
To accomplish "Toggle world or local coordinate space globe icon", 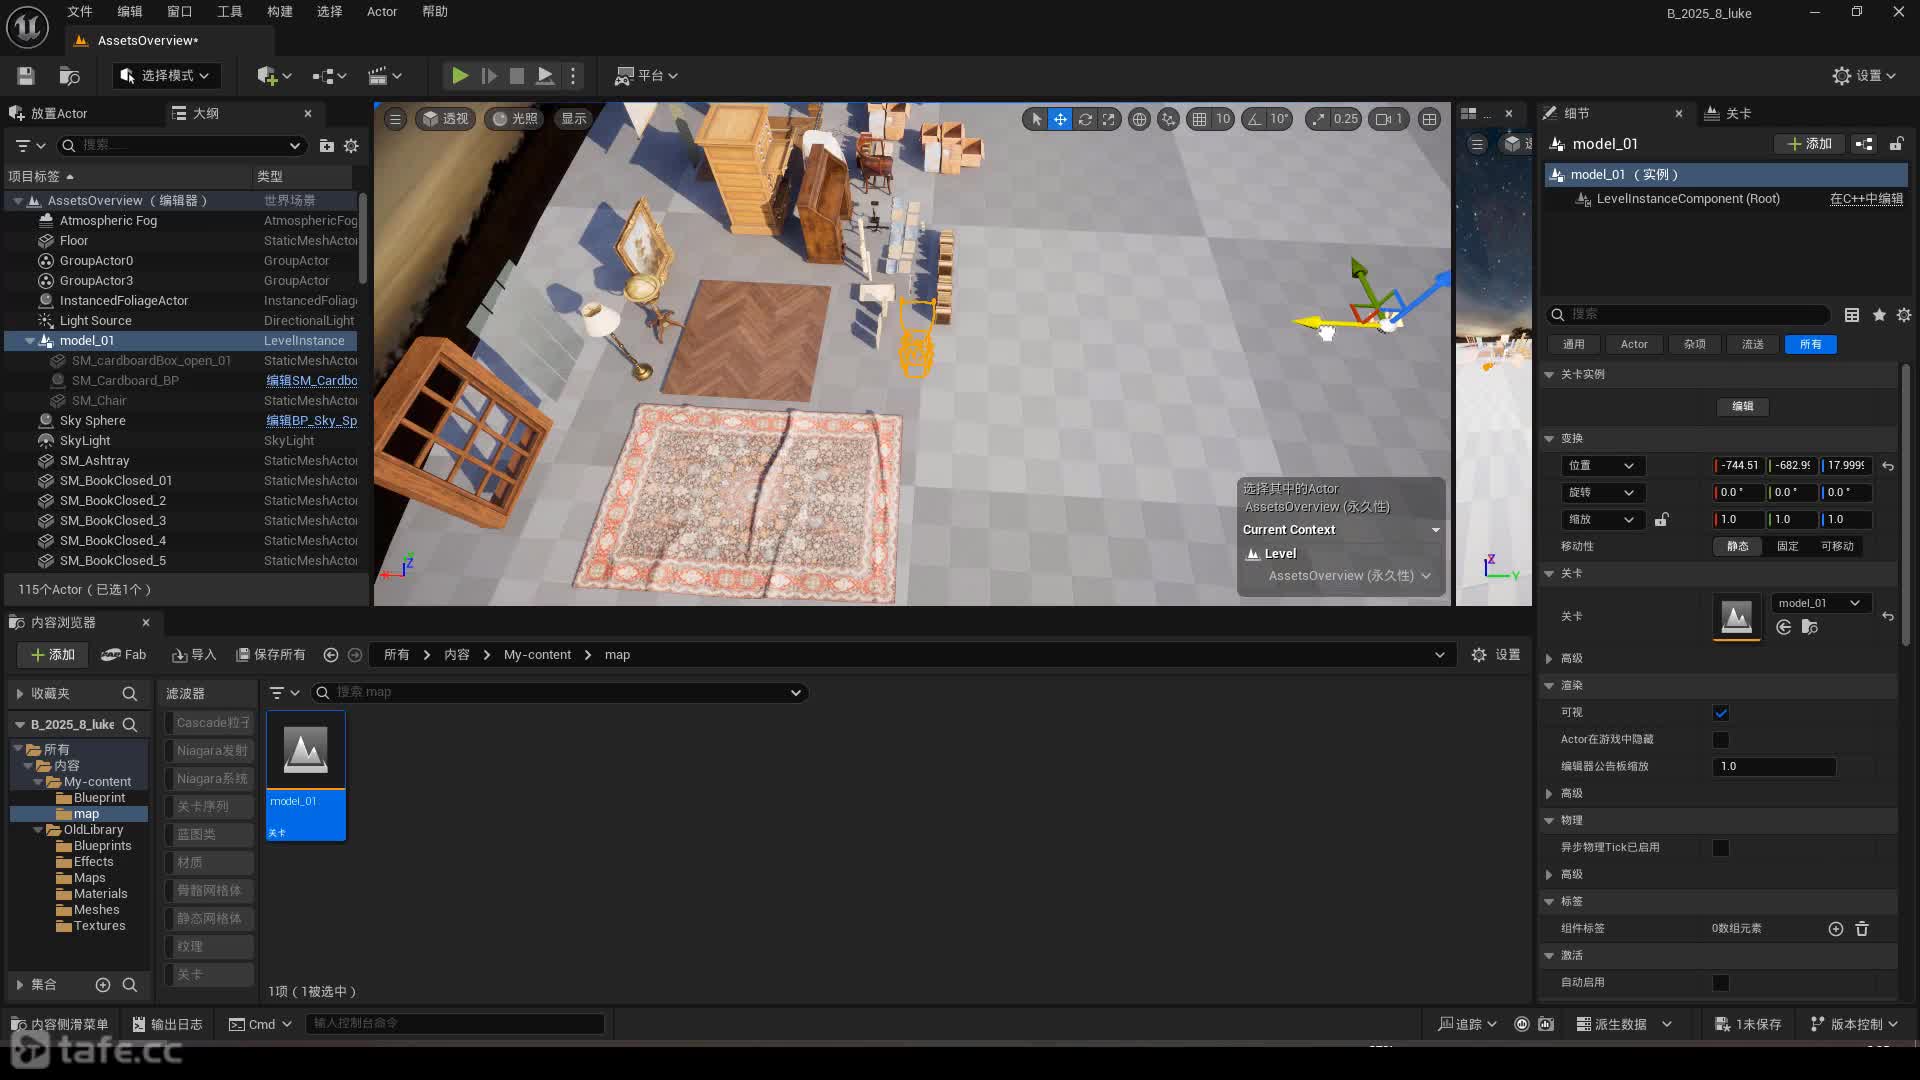I will click(x=1139, y=119).
